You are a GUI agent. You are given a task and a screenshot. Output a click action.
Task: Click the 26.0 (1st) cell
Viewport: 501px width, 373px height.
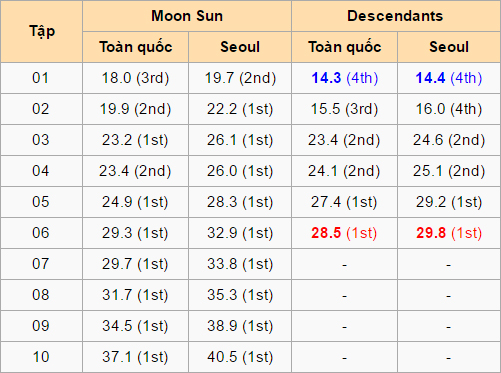(240, 171)
